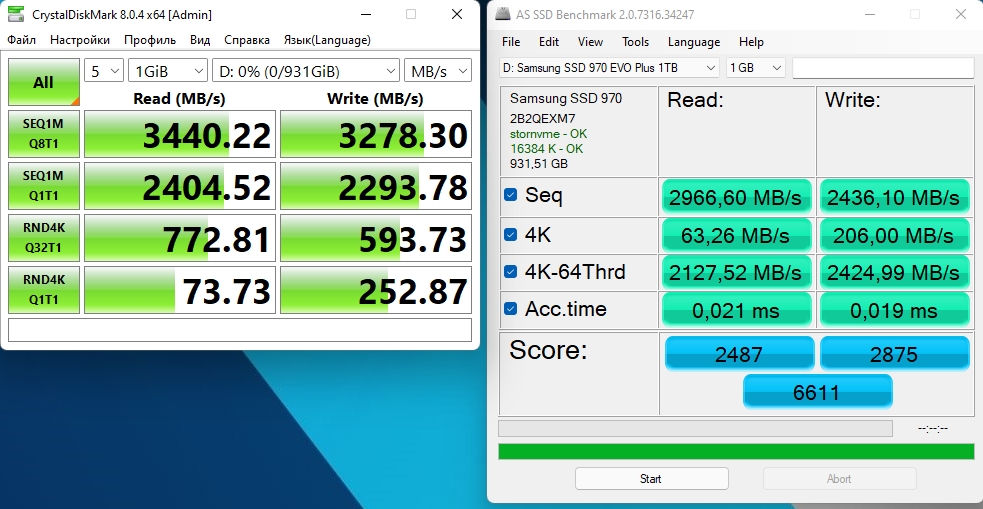
Task: Click the Seq write result 2436,10 MB/s
Action: point(894,197)
